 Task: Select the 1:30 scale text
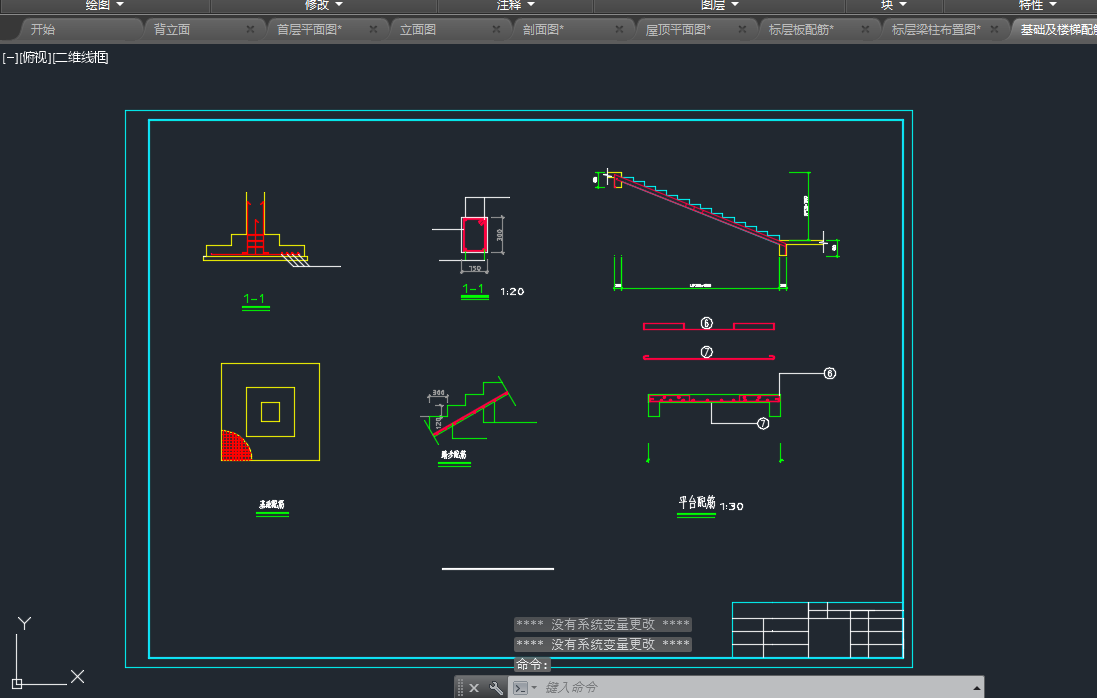pos(732,506)
